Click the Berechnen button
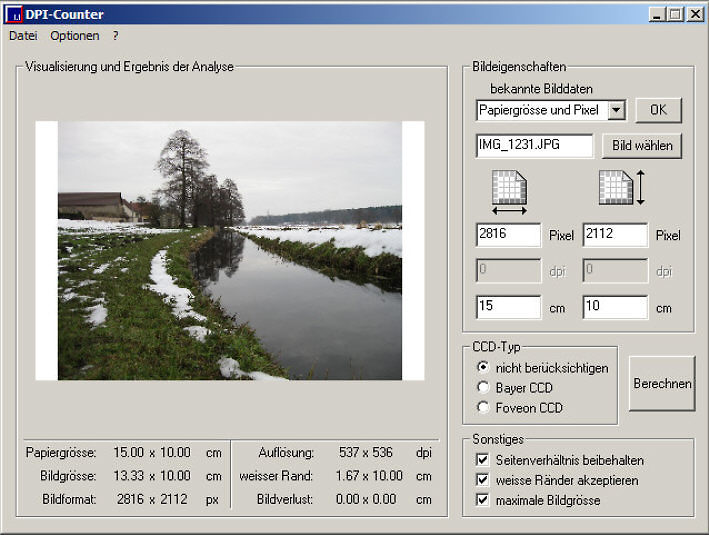709x535 pixels. click(661, 383)
